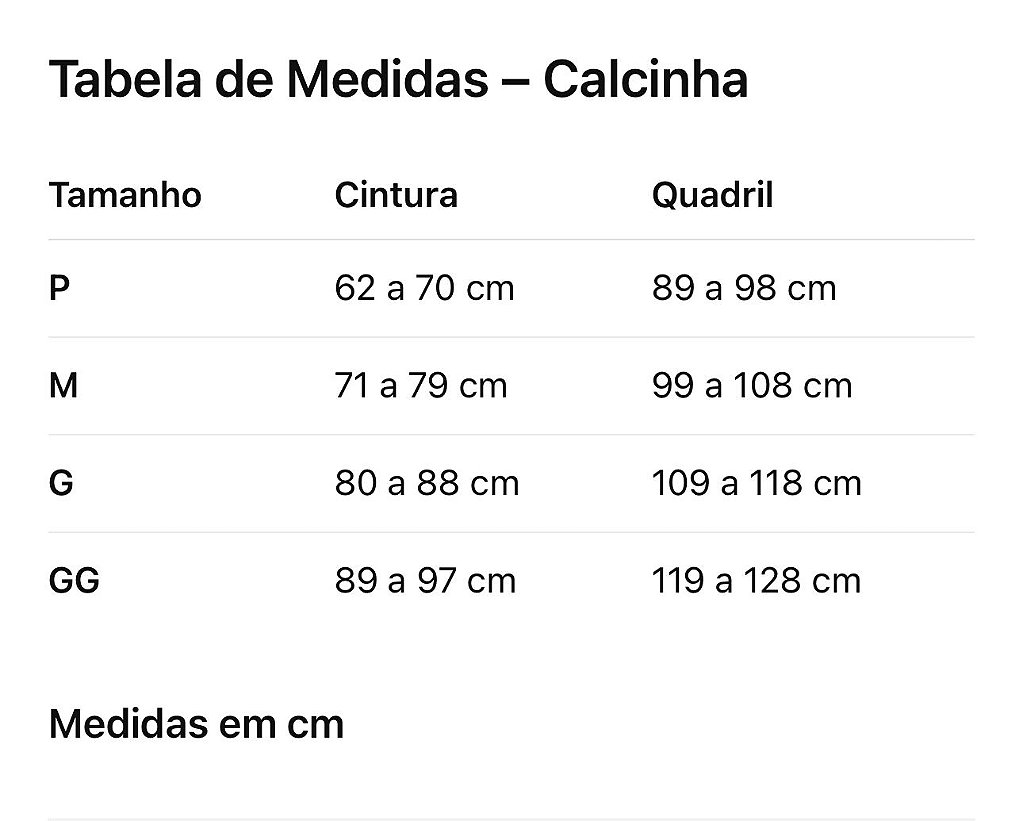Image resolution: width=1023 pixels, height=821 pixels.
Task: Click the size 'P' row label
Action: pyautogui.click(x=59, y=288)
